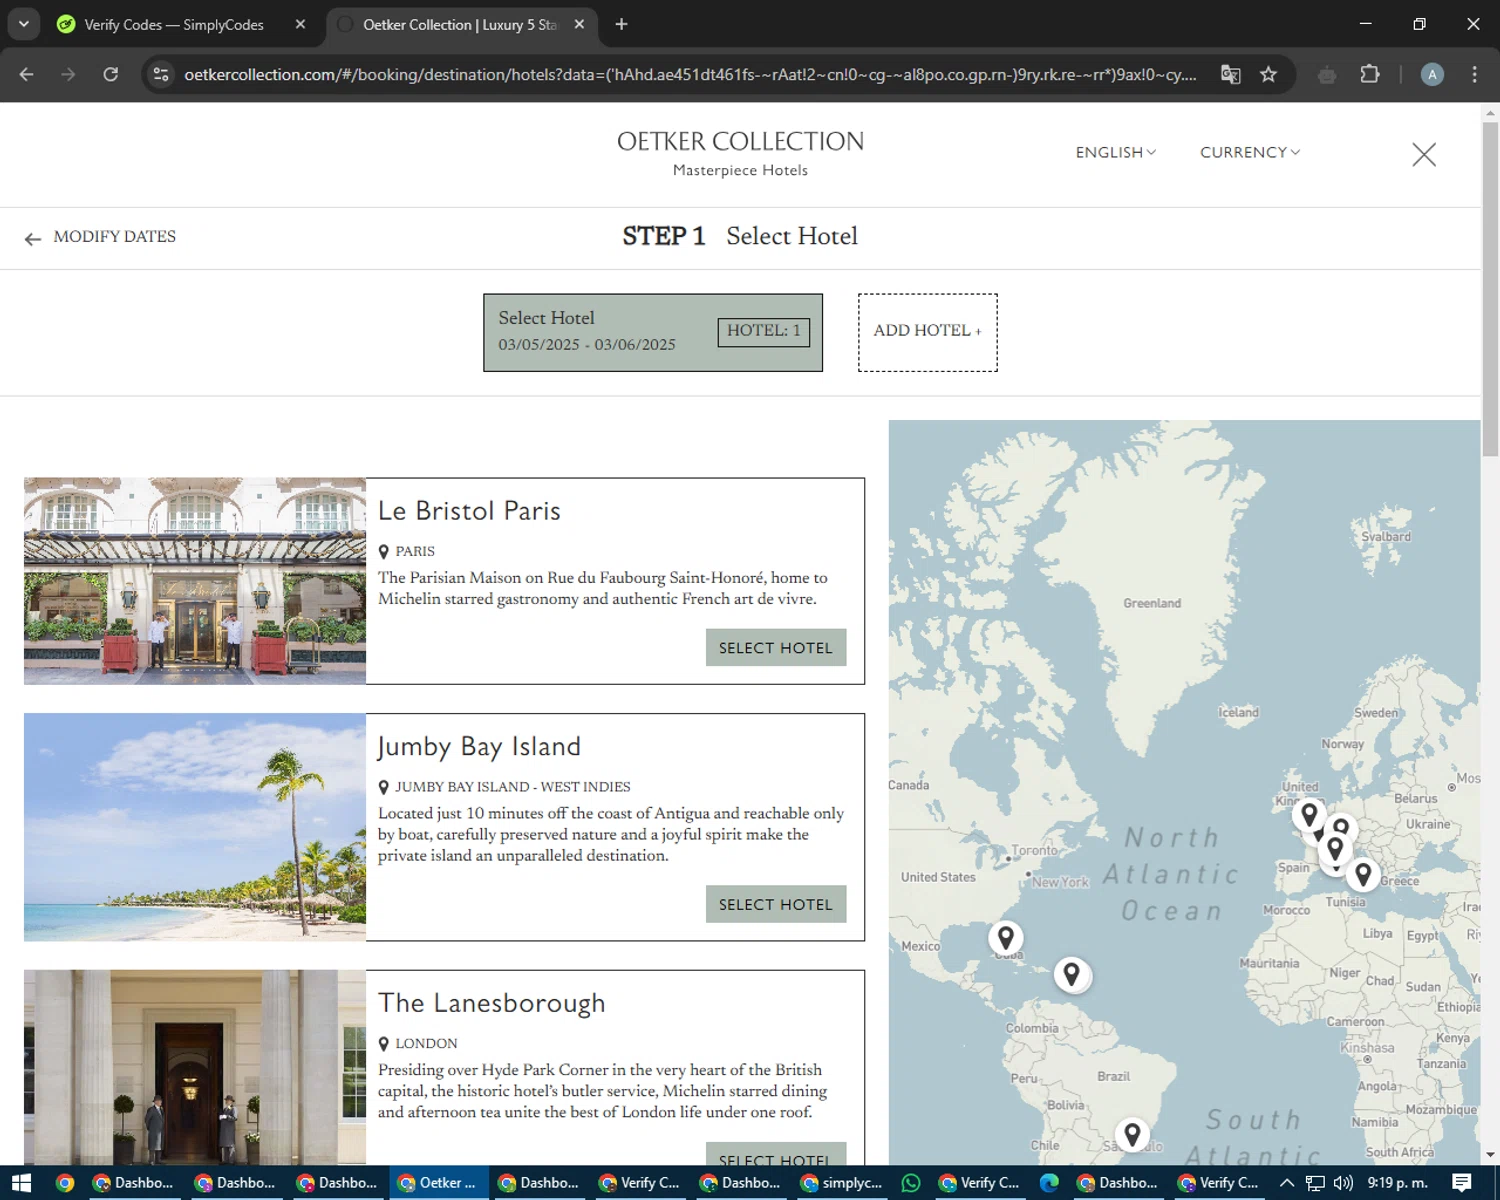Screen dimensions: 1500x1200
Task: Open the notifications center icon
Action: point(1462,1183)
